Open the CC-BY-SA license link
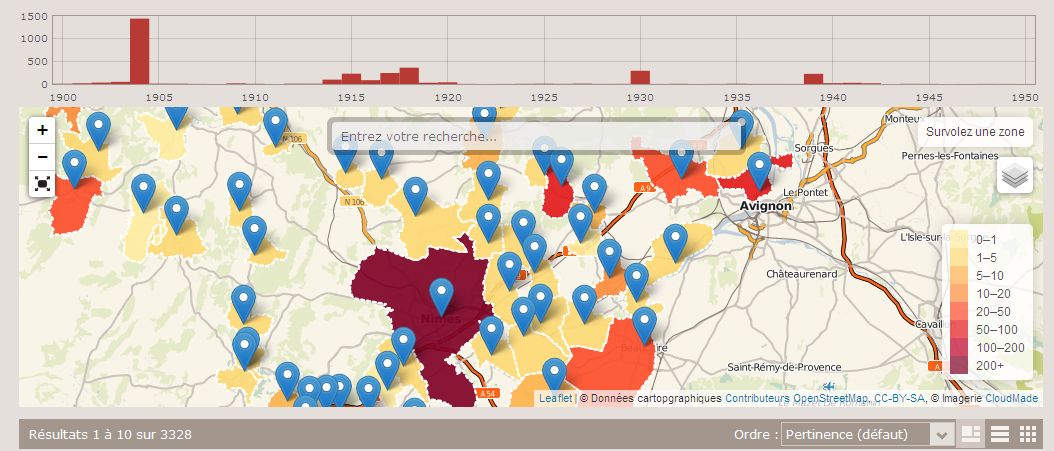Image resolution: width=1054 pixels, height=451 pixels. (899, 398)
